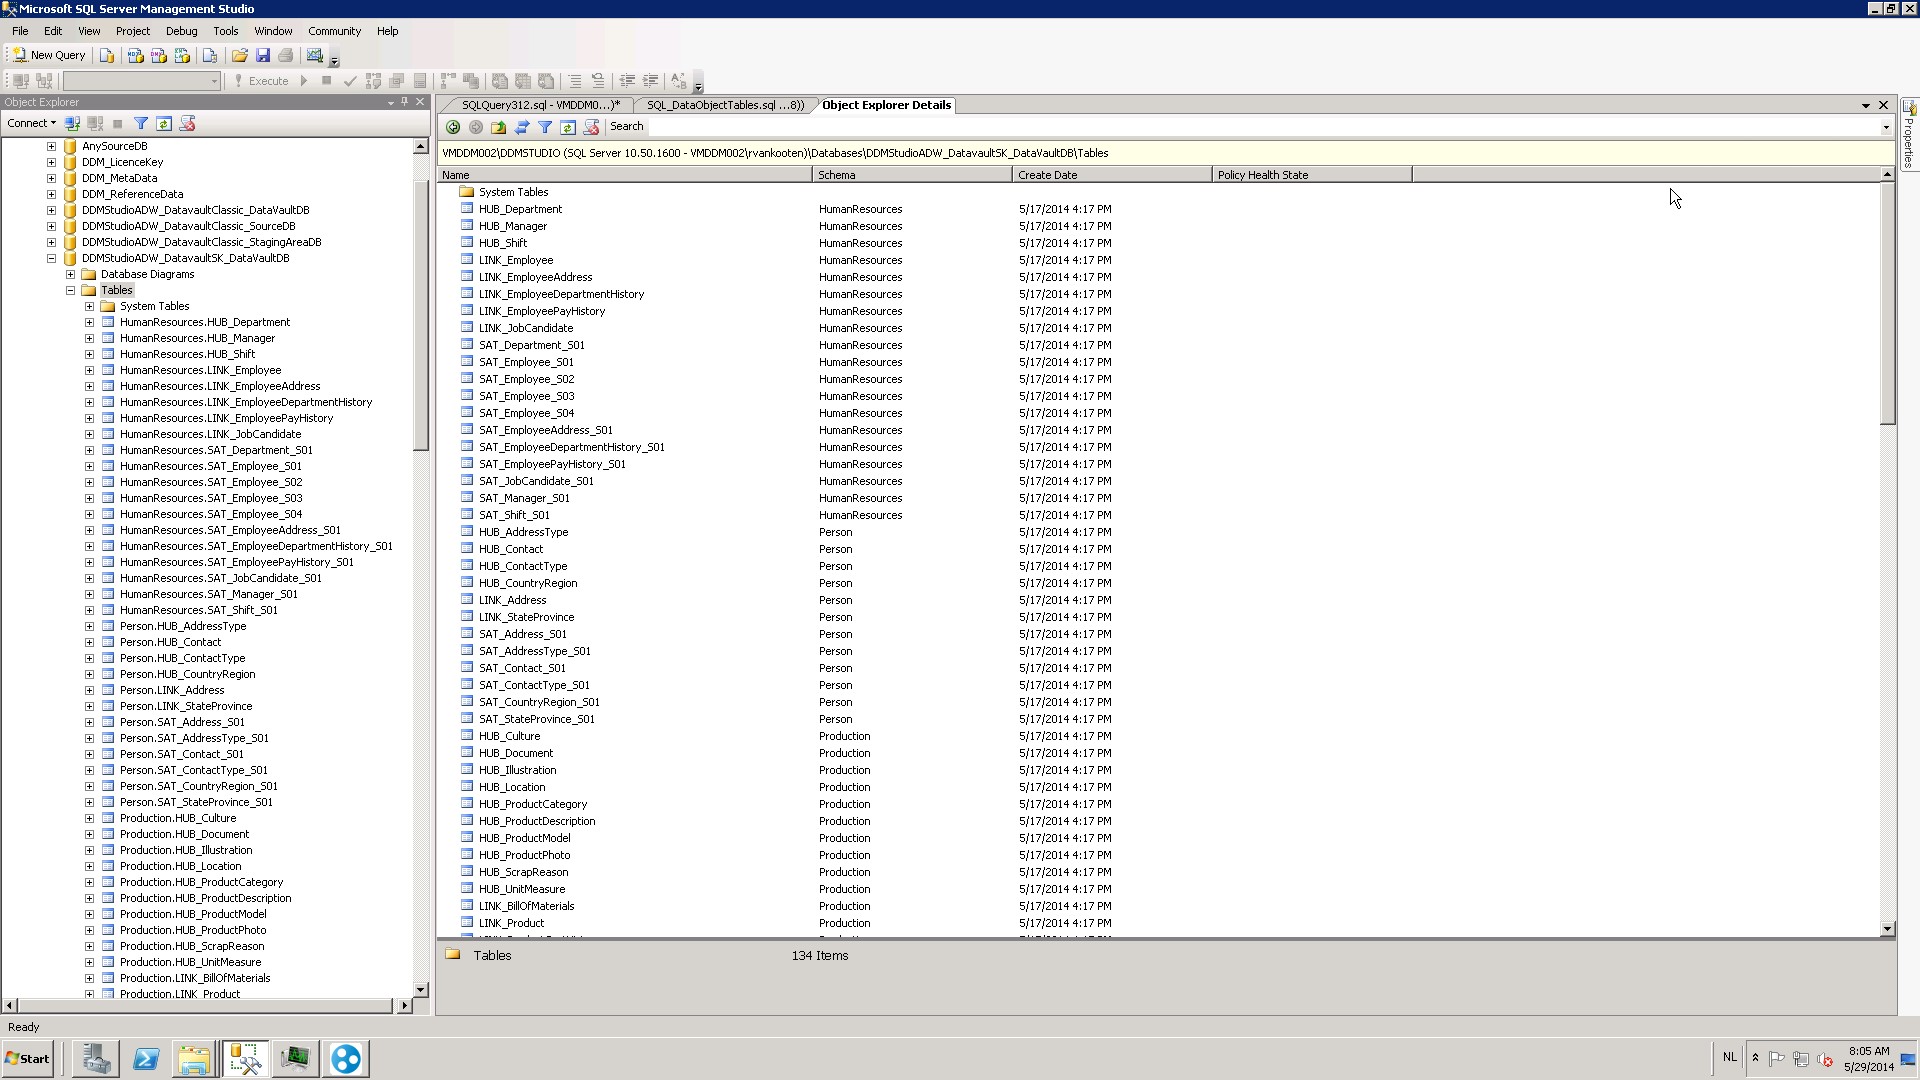
Task: Sort by the Name column header
Action: [625, 175]
